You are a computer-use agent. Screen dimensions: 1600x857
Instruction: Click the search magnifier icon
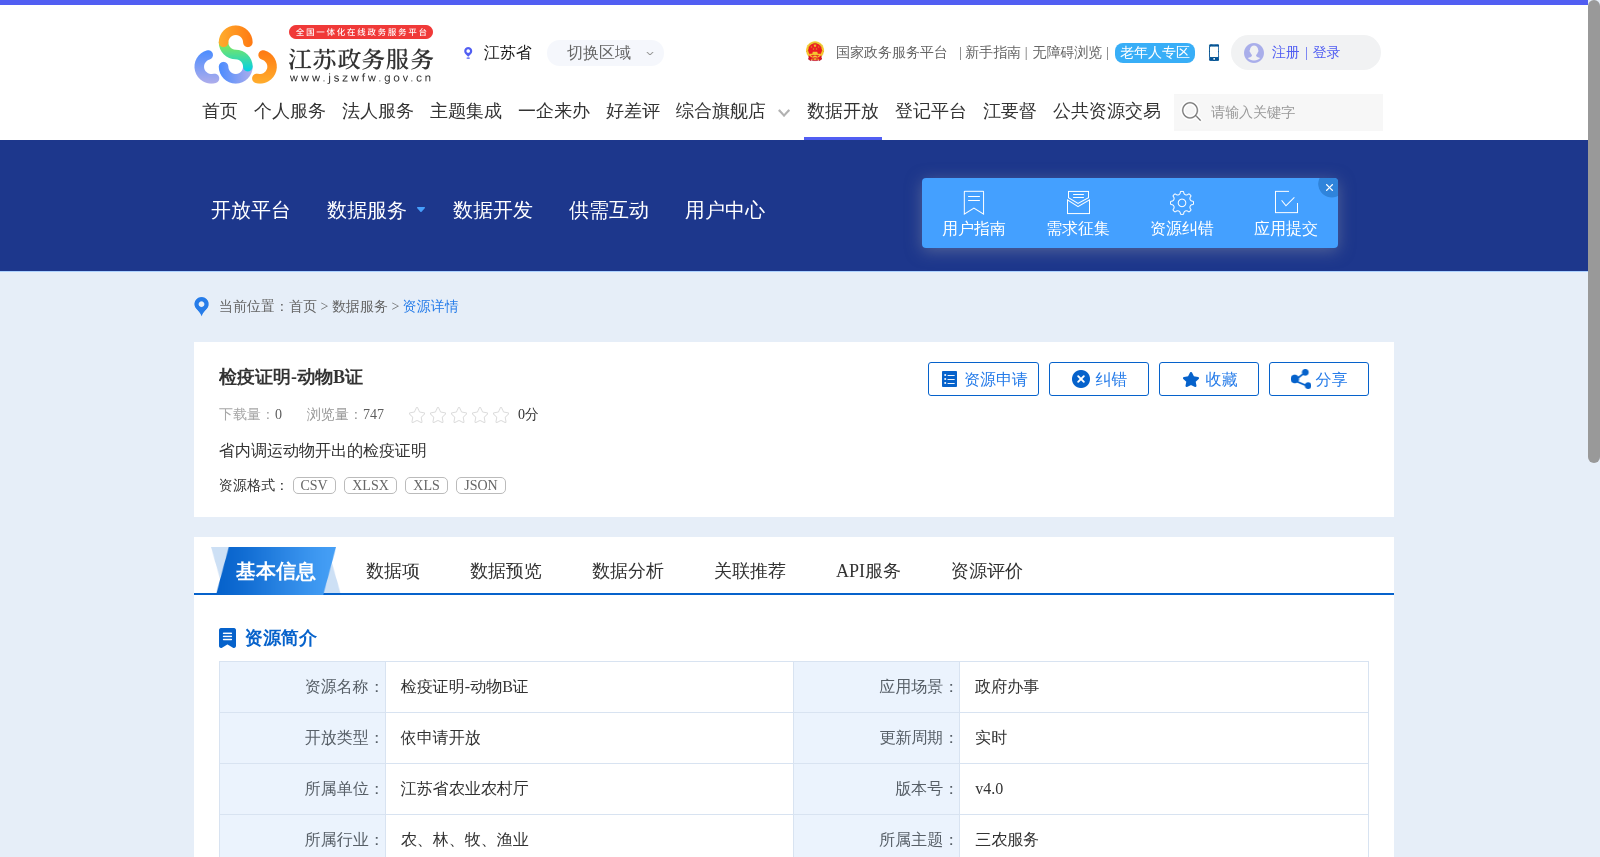tap(1191, 112)
